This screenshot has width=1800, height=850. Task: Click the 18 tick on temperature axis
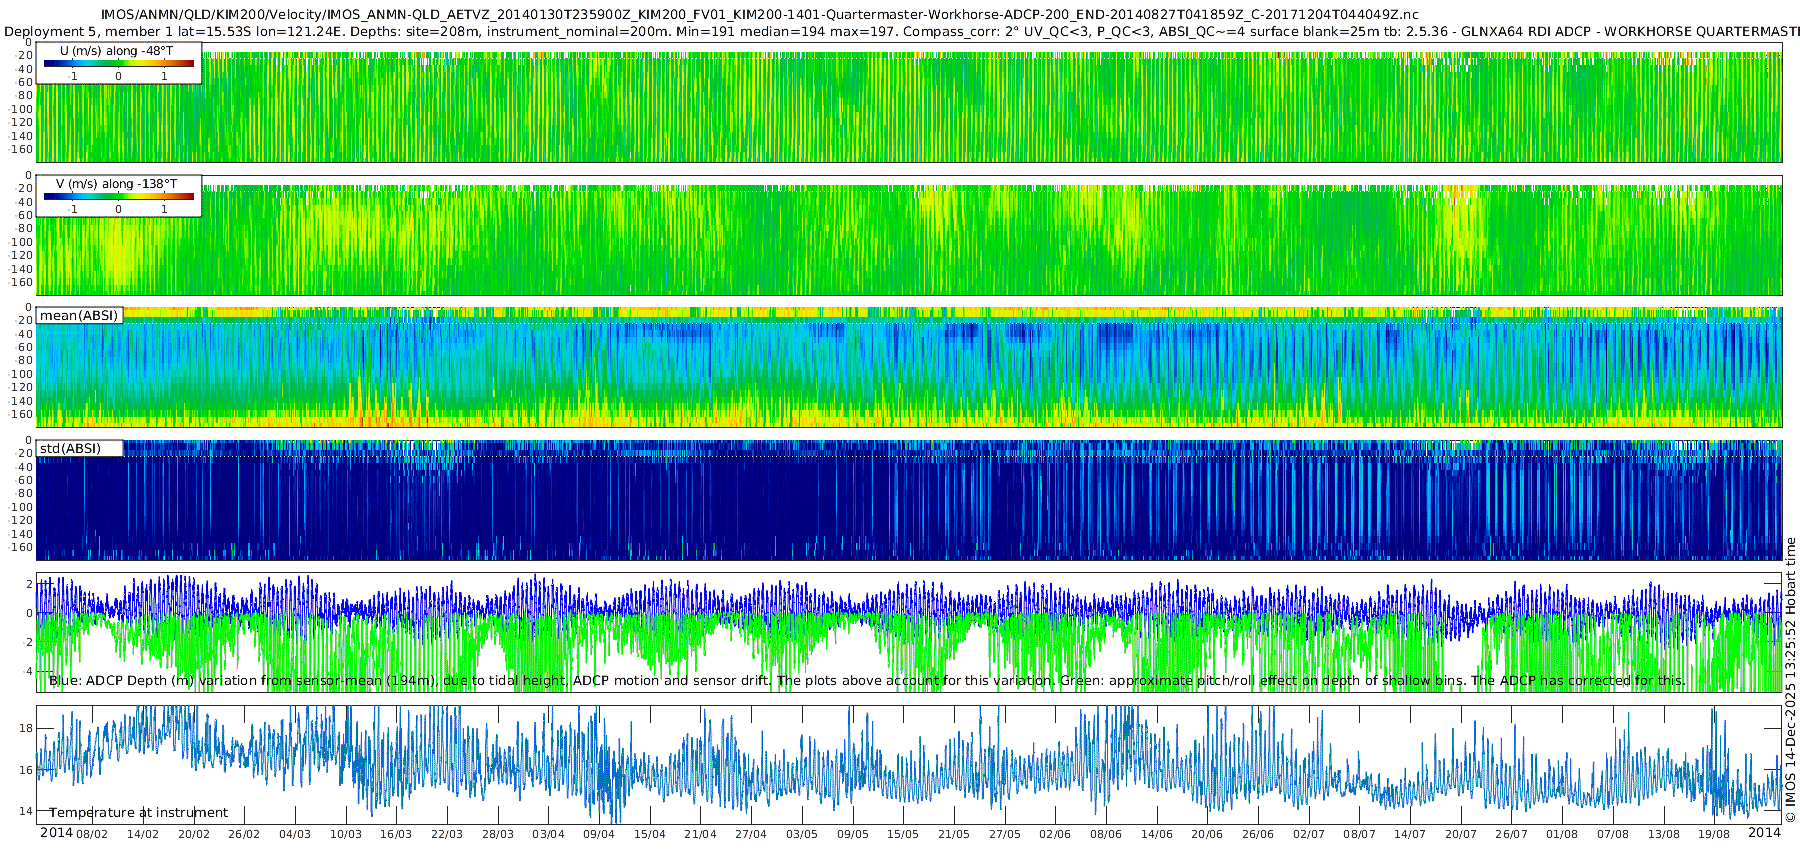click(x=26, y=728)
